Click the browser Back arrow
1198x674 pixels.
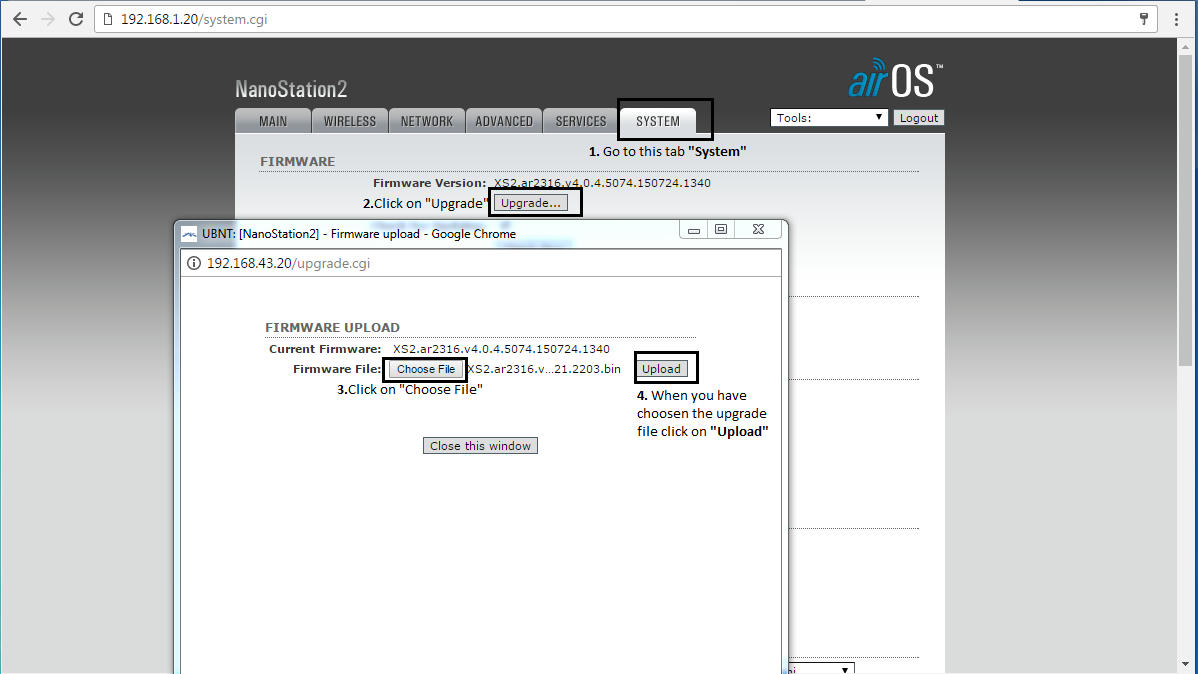pyautogui.click(x=19, y=19)
